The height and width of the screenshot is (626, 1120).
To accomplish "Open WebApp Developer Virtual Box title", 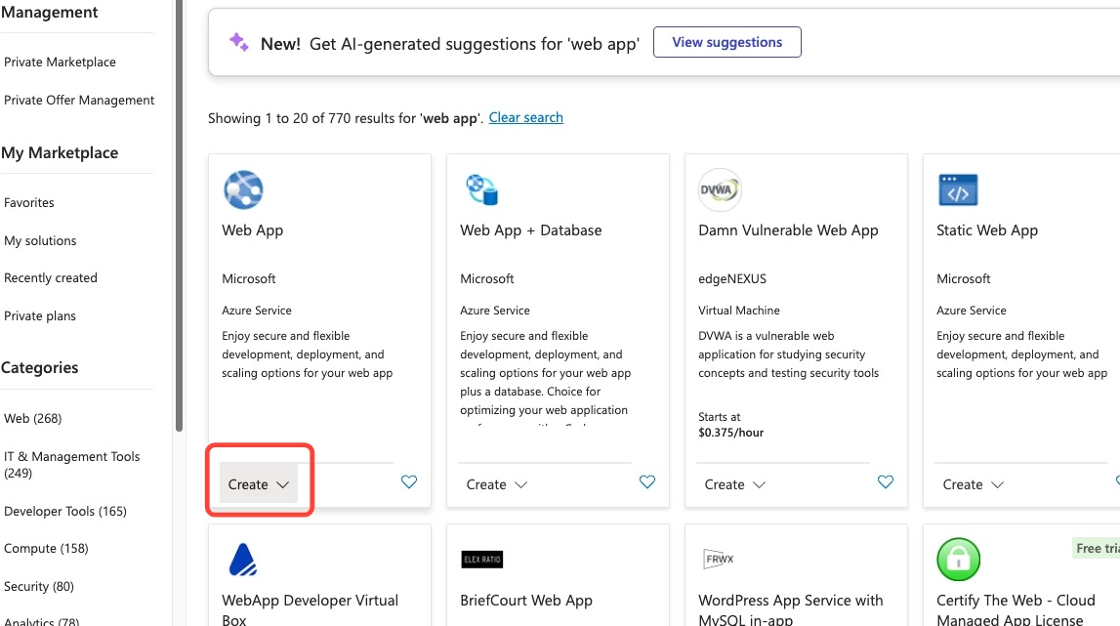I will tap(310, 610).
